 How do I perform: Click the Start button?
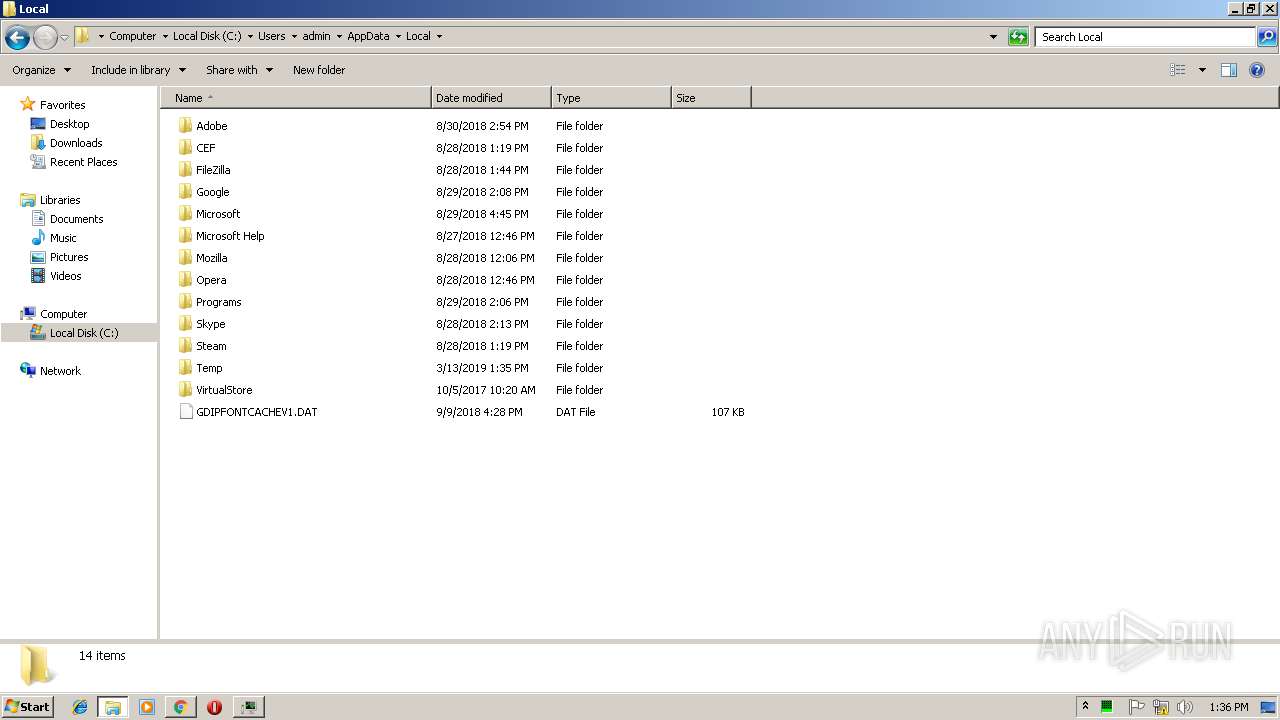click(27, 706)
